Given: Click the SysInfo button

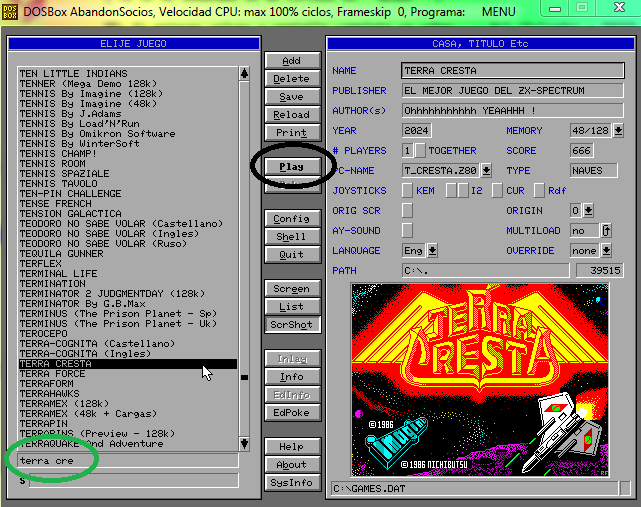Looking at the screenshot, I should pos(292,482).
